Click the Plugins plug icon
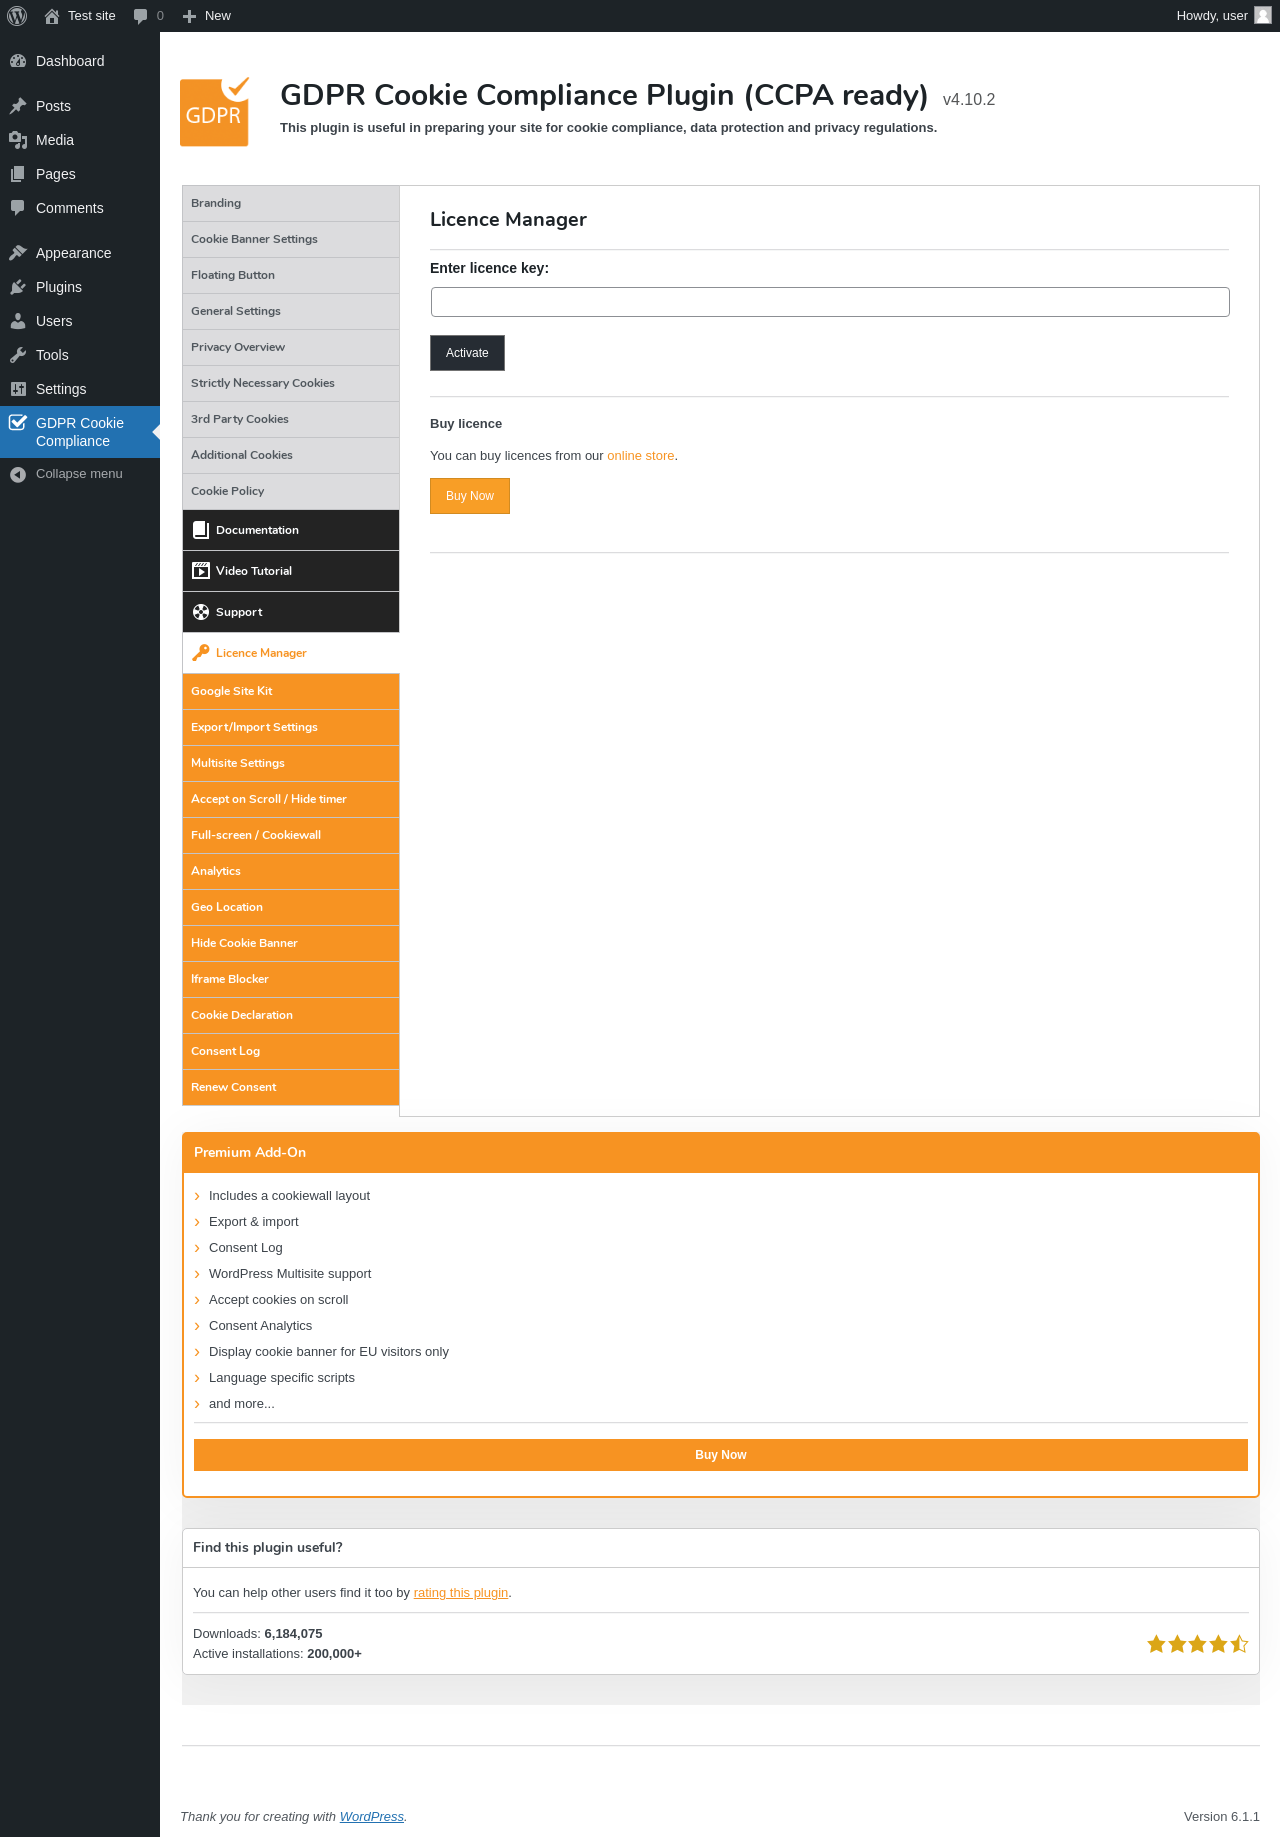1280x1837 pixels. click(x=18, y=287)
